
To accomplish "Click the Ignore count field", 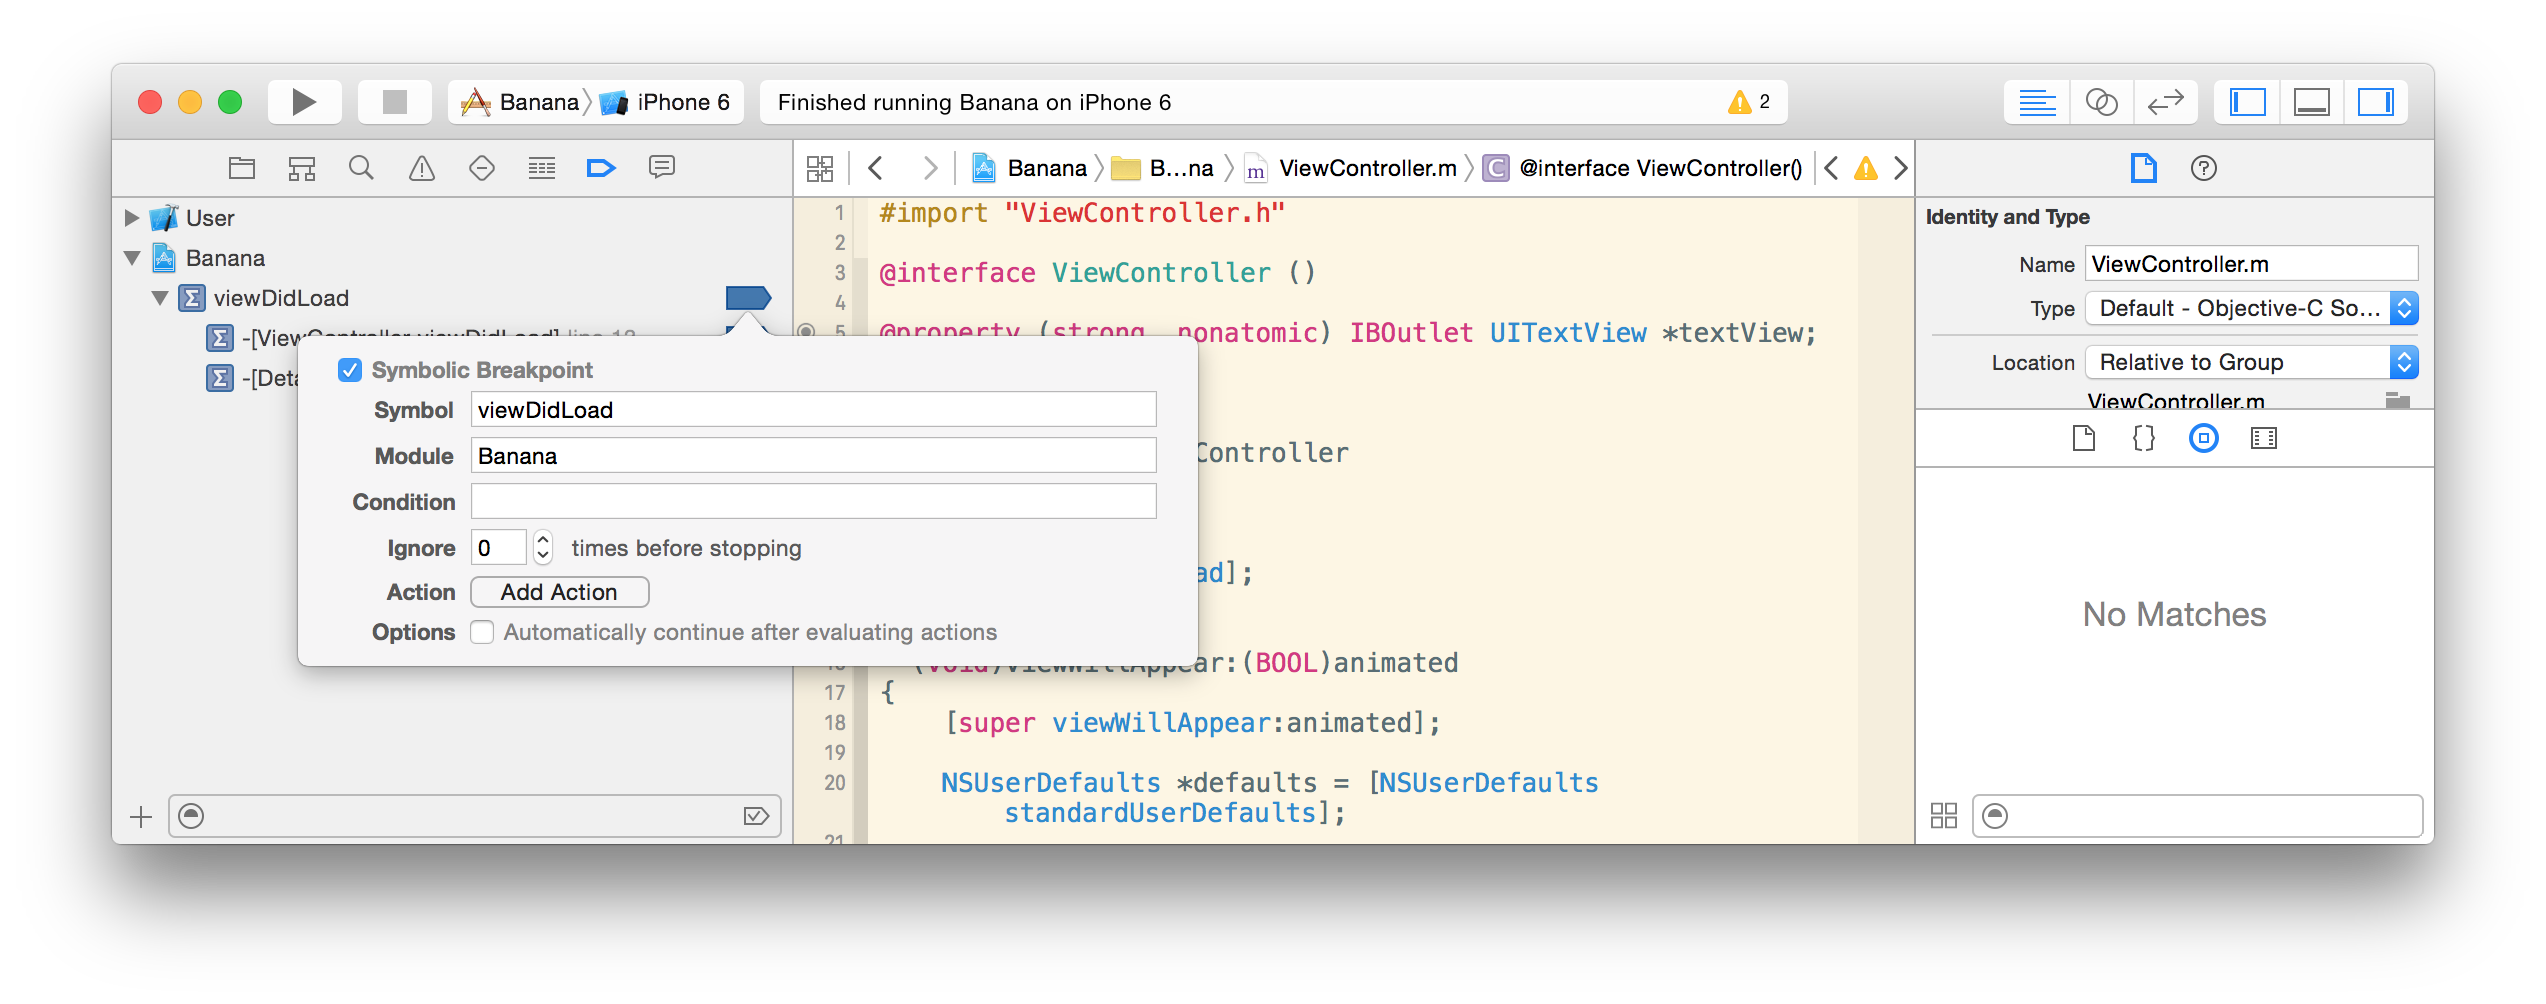I will click(x=498, y=548).
